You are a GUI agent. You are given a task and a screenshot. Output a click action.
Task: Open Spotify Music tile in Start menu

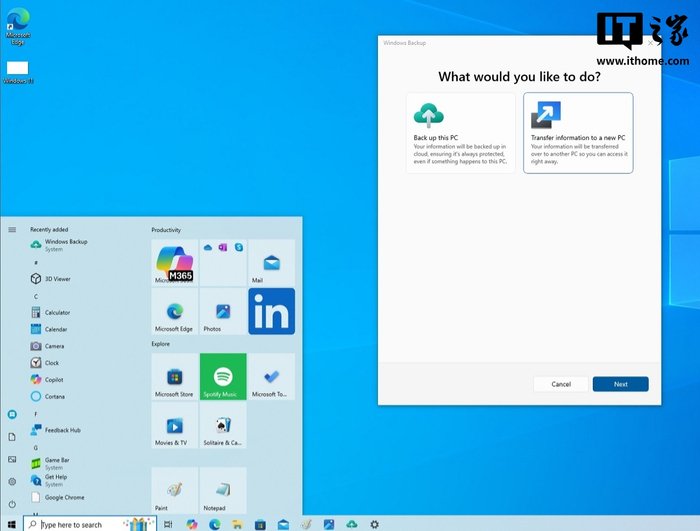223,377
